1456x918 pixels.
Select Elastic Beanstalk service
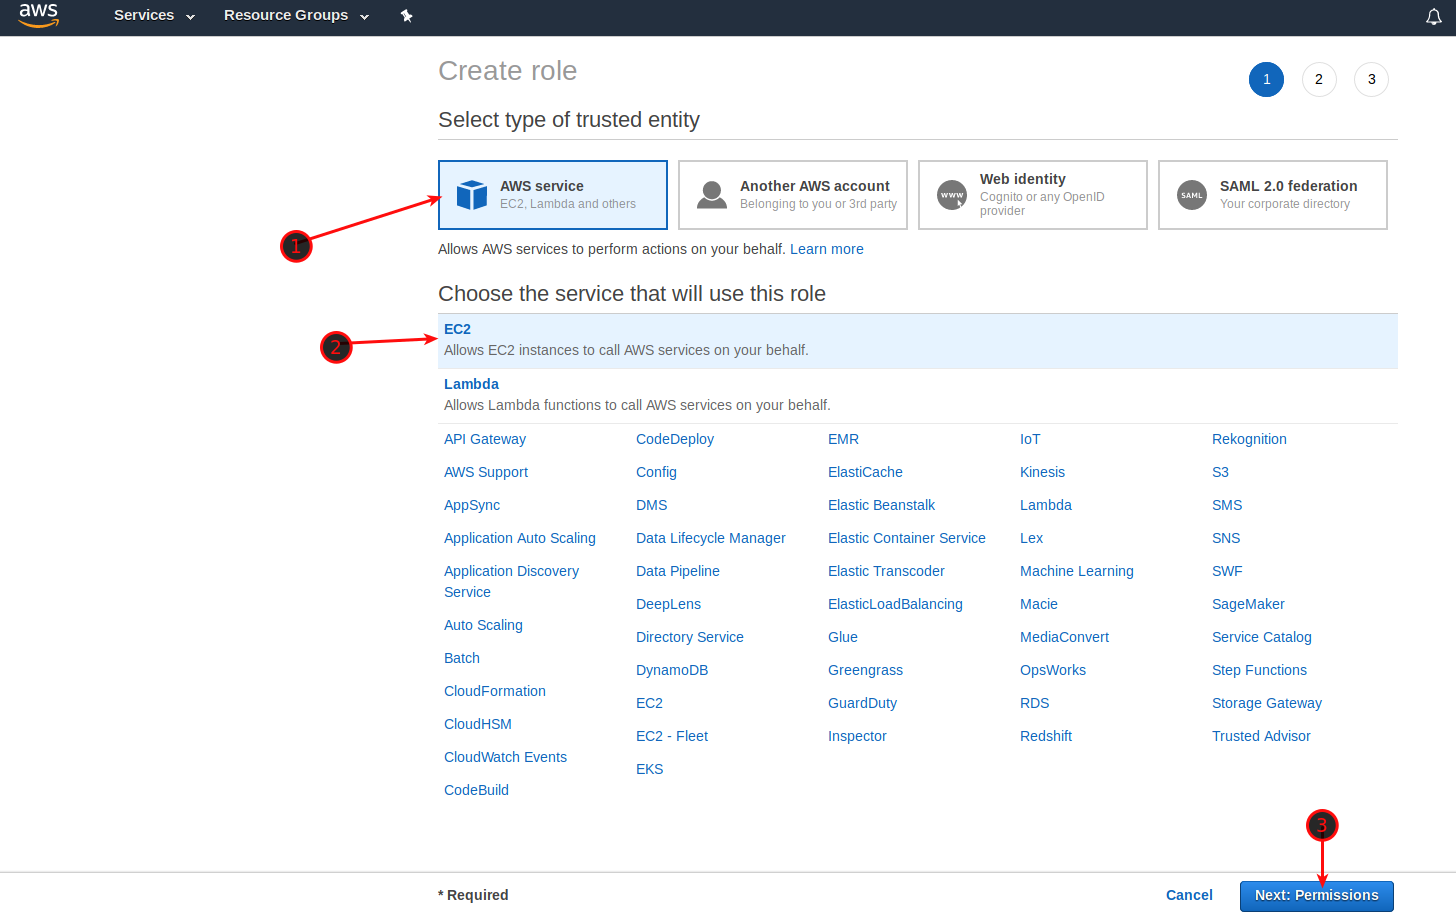point(881,505)
